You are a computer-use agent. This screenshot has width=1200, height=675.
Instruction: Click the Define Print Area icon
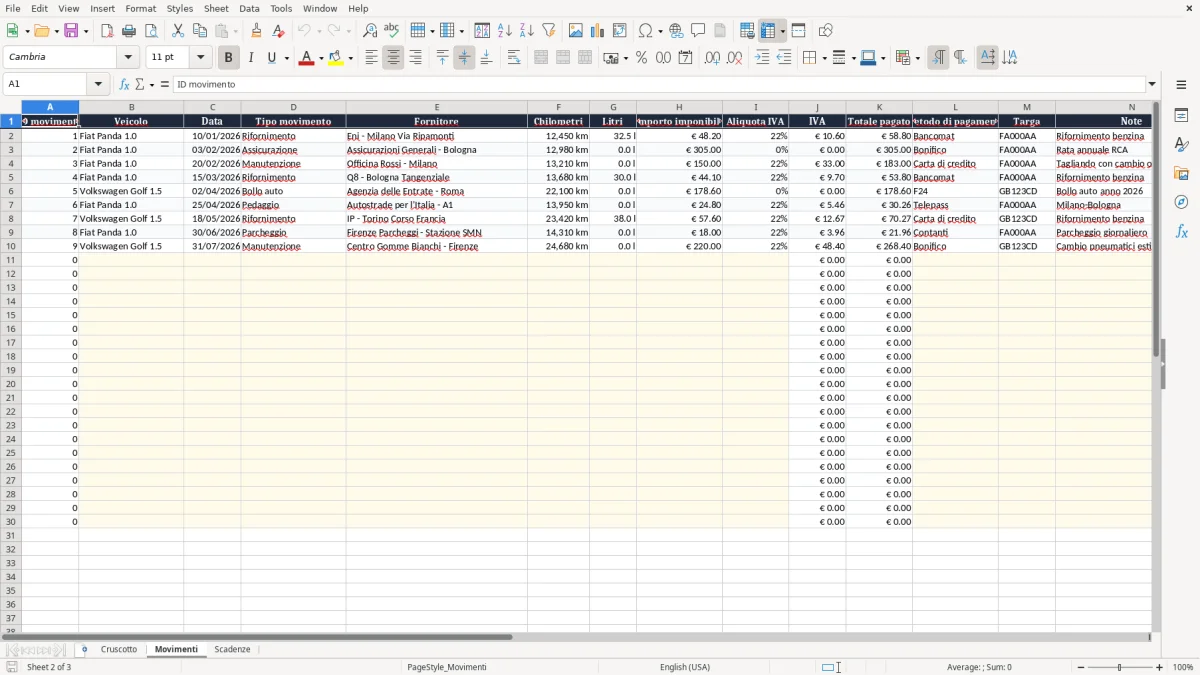747,31
